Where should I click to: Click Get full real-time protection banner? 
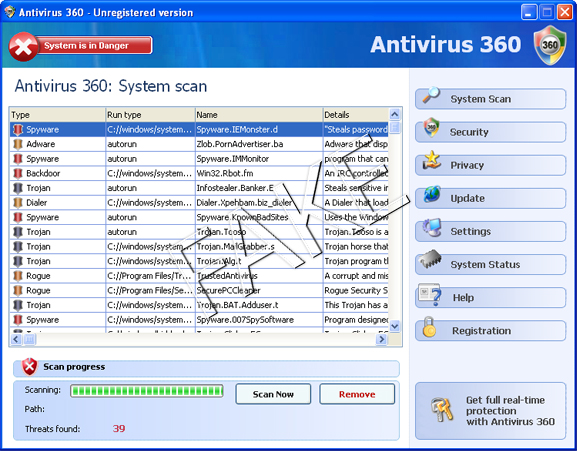click(491, 411)
